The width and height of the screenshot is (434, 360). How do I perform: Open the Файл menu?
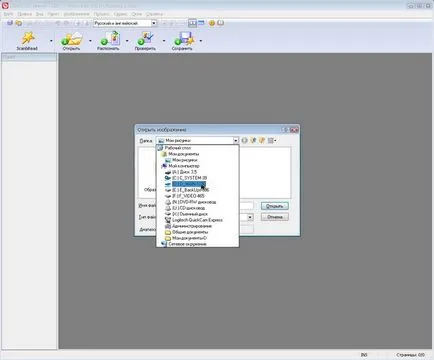point(8,14)
